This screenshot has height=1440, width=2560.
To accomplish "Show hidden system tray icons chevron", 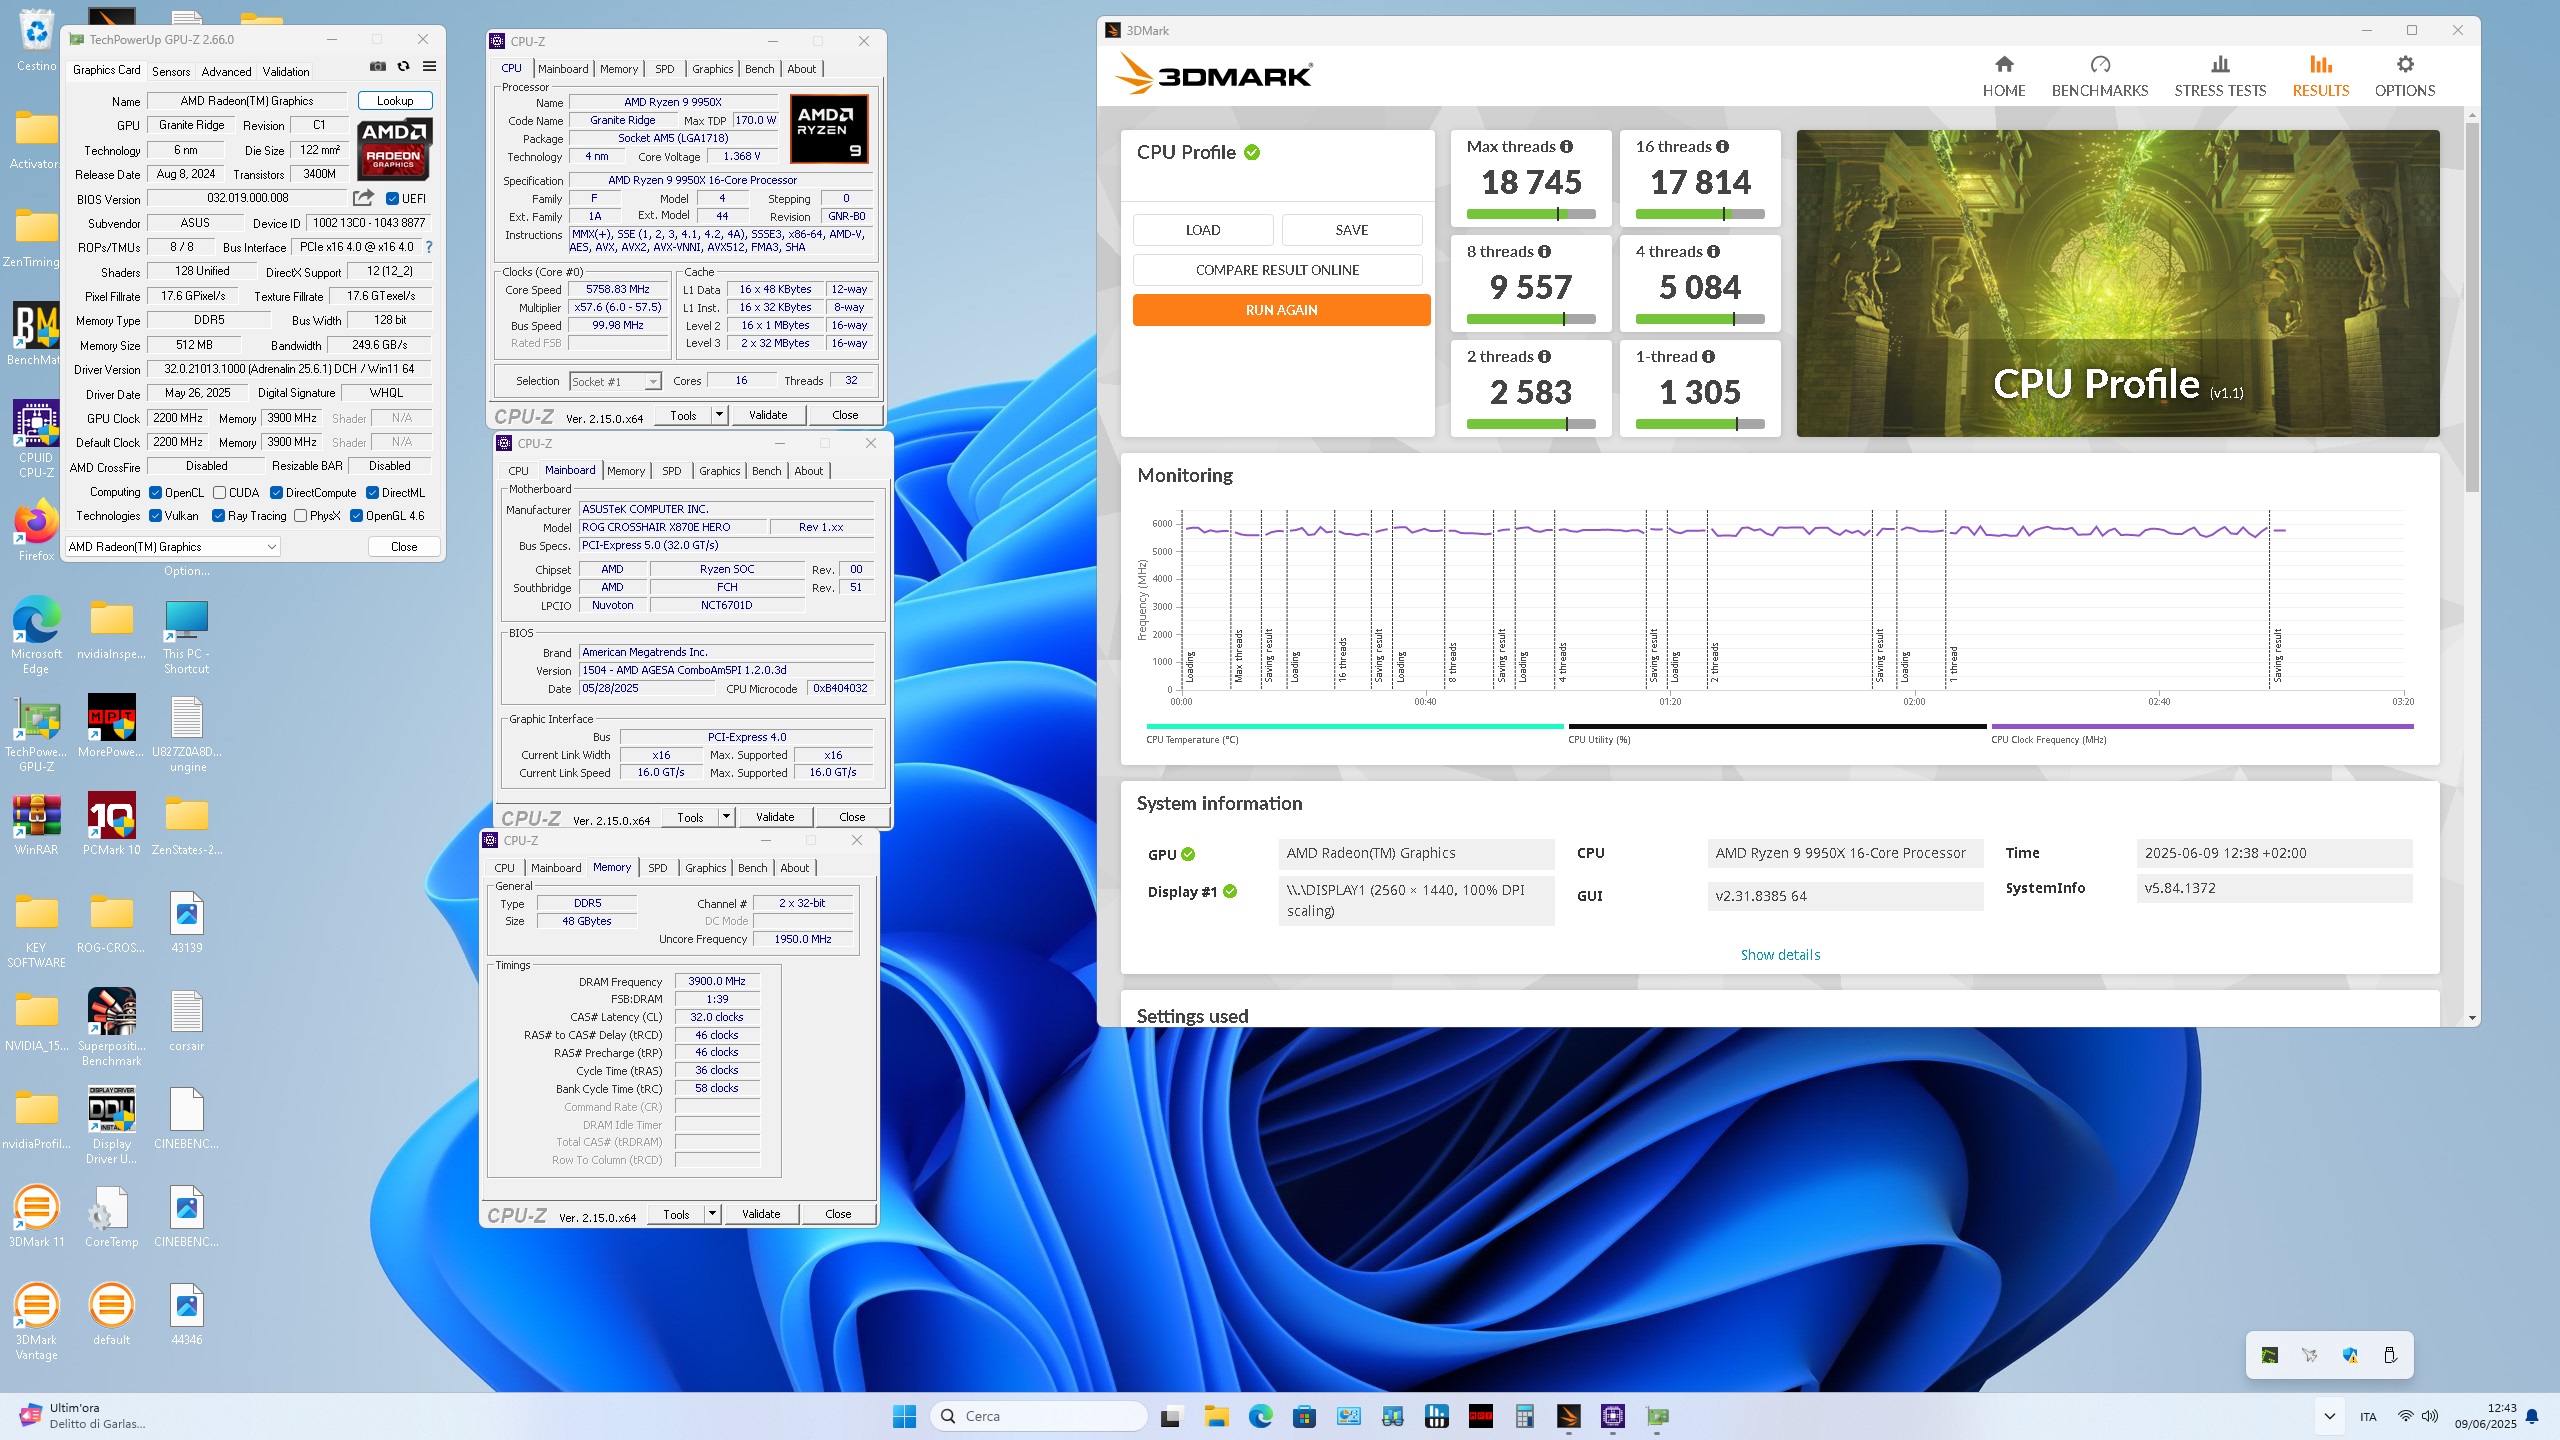I will [2330, 1416].
